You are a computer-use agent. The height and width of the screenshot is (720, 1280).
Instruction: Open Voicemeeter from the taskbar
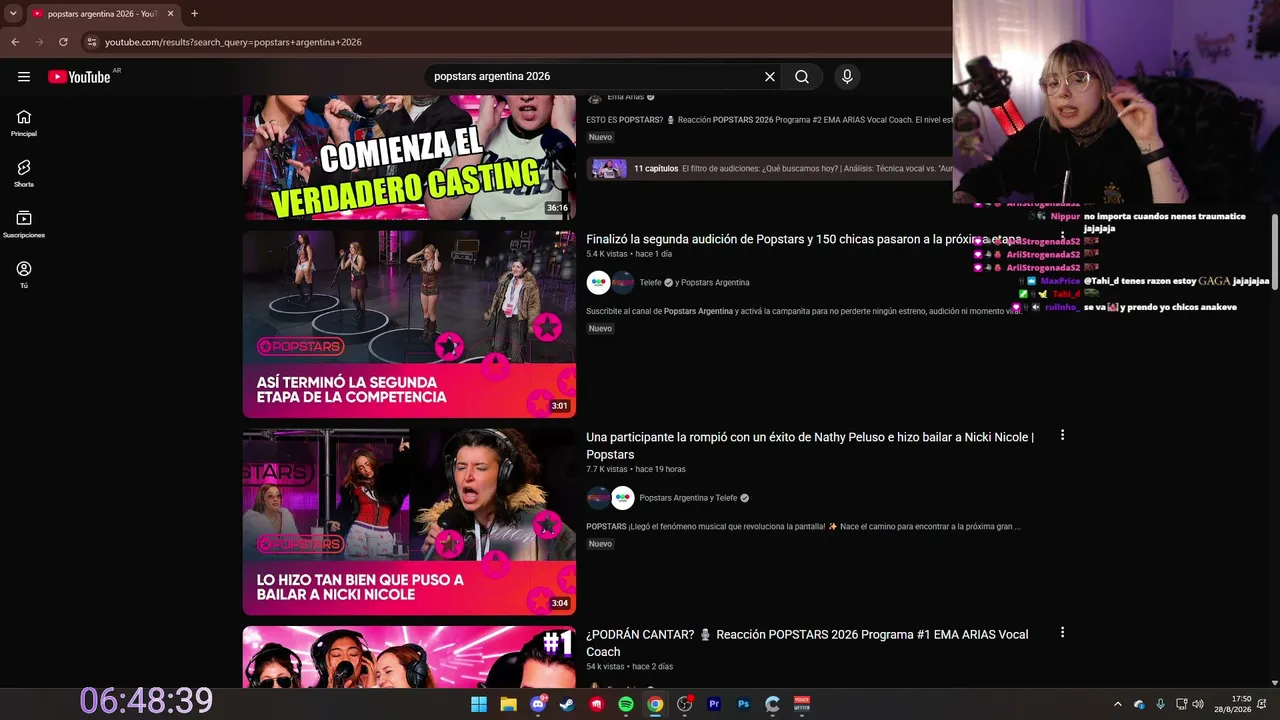[x=802, y=704]
